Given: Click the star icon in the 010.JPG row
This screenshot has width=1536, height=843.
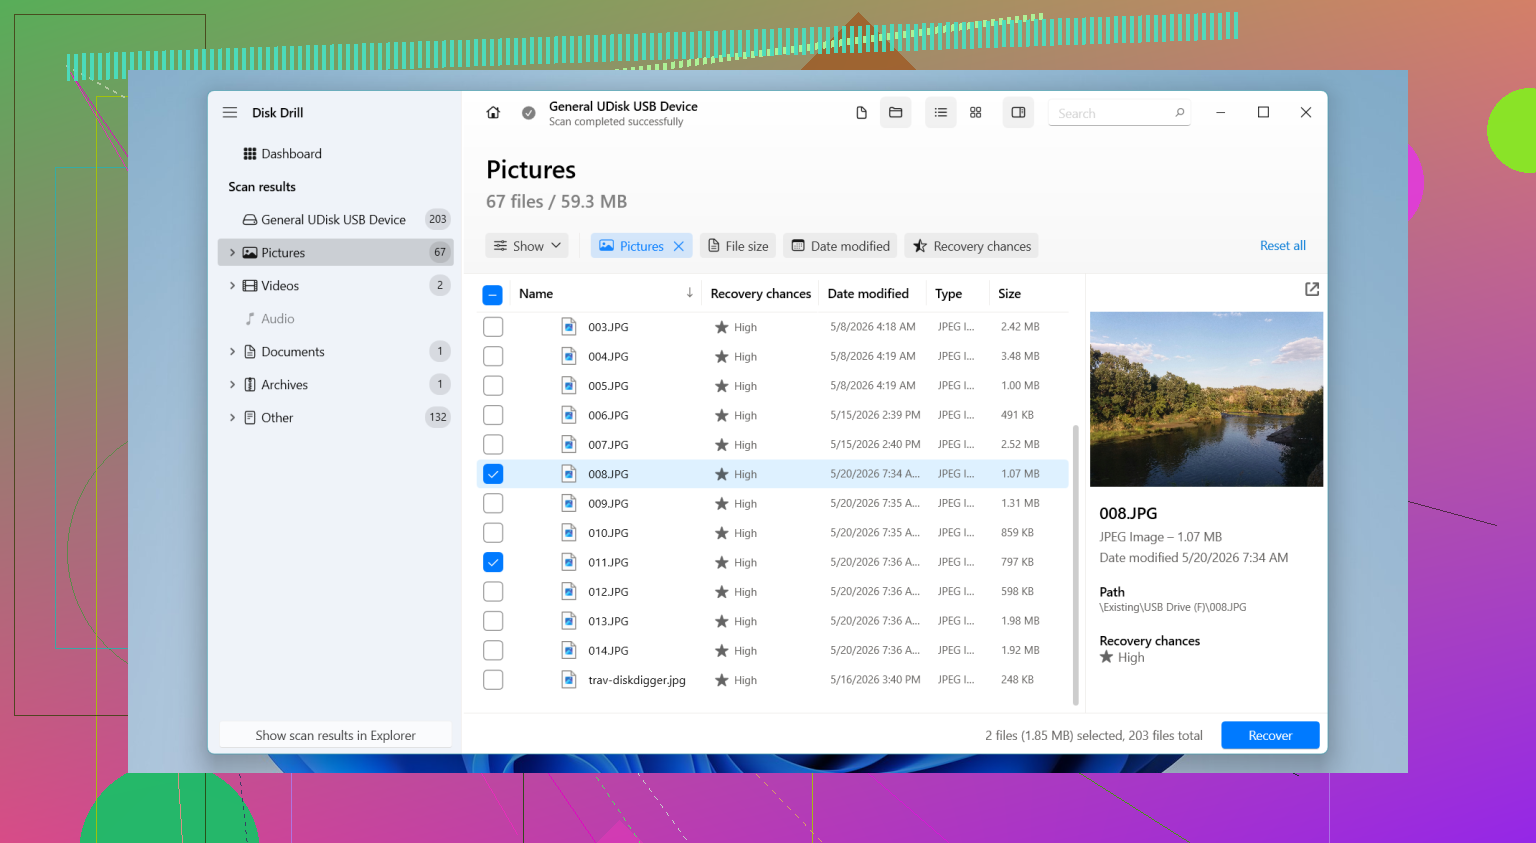Looking at the screenshot, I should [721, 533].
